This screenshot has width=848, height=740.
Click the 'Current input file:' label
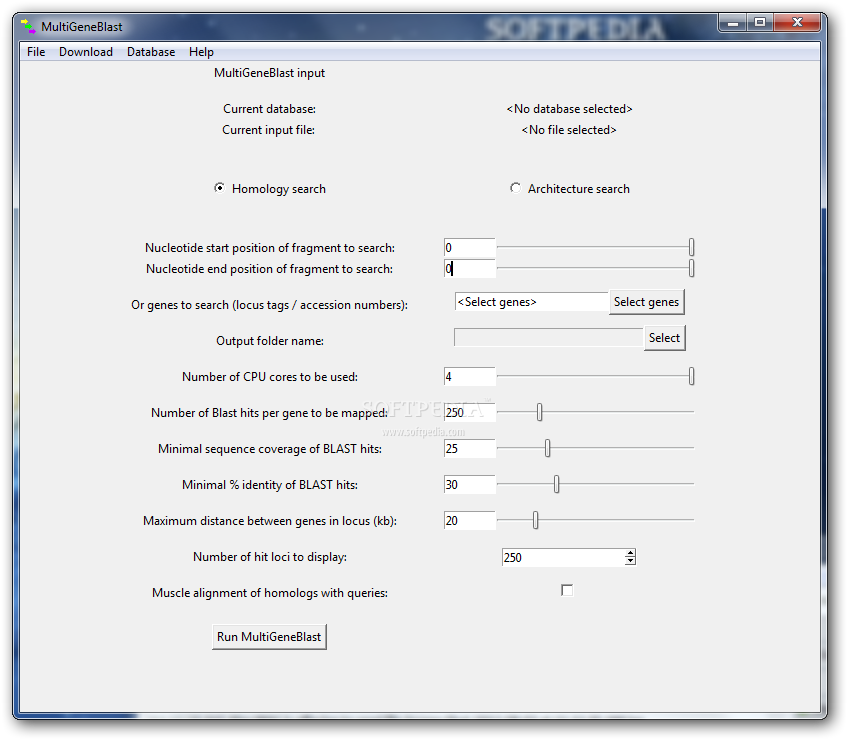269,130
